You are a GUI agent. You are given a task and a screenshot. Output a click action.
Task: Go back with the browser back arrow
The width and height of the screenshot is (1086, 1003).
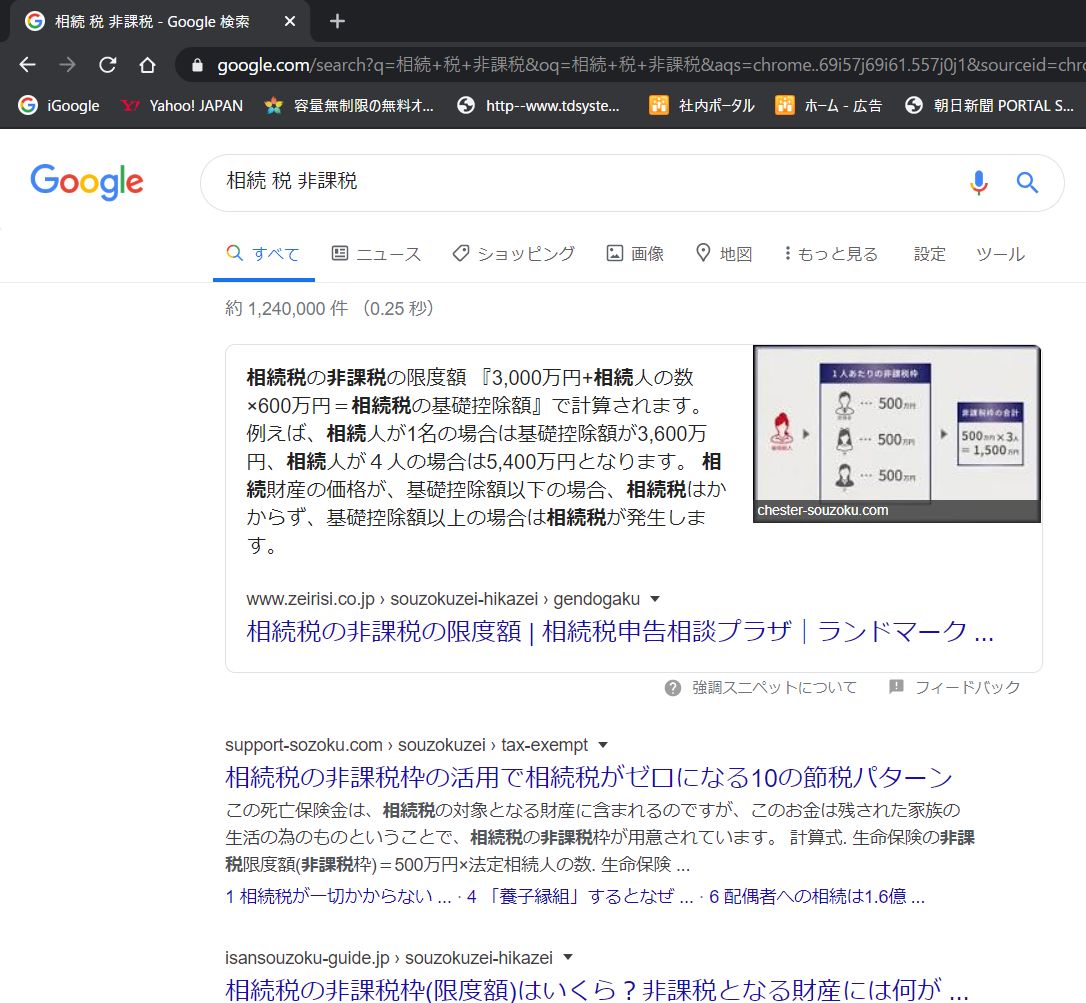coord(28,65)
